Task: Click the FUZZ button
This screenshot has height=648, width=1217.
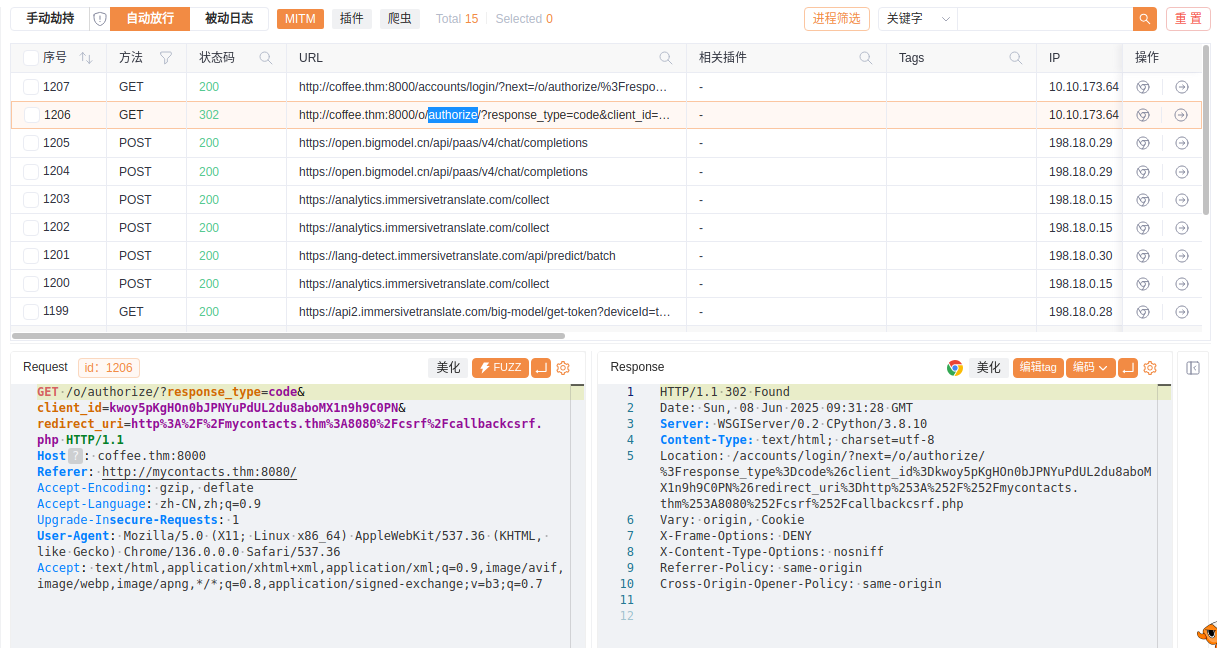Action: 500,368
